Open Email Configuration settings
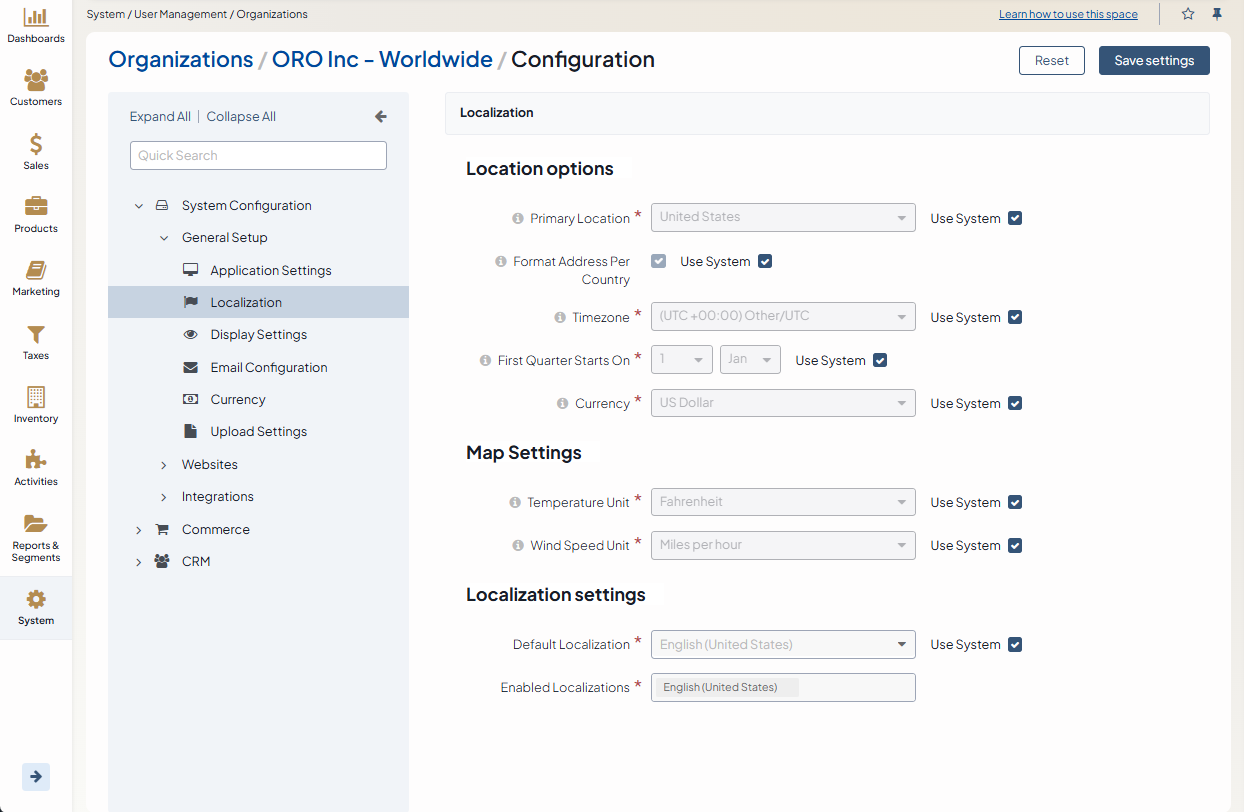This screenshot has height=812, width=1244. click(268, 368)
